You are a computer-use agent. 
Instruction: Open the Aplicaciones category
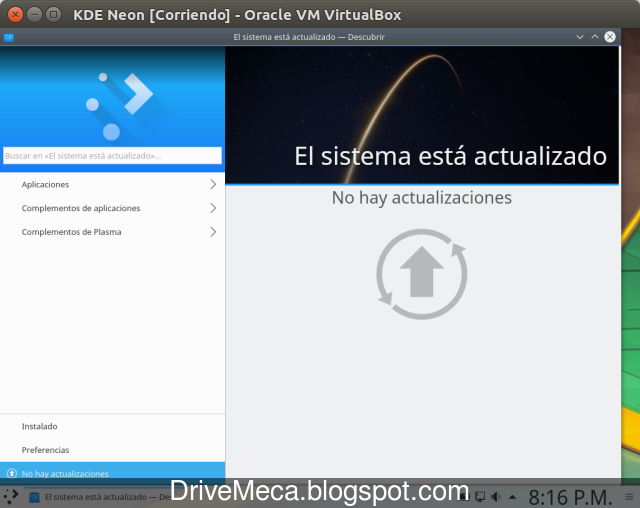[112, 184]
